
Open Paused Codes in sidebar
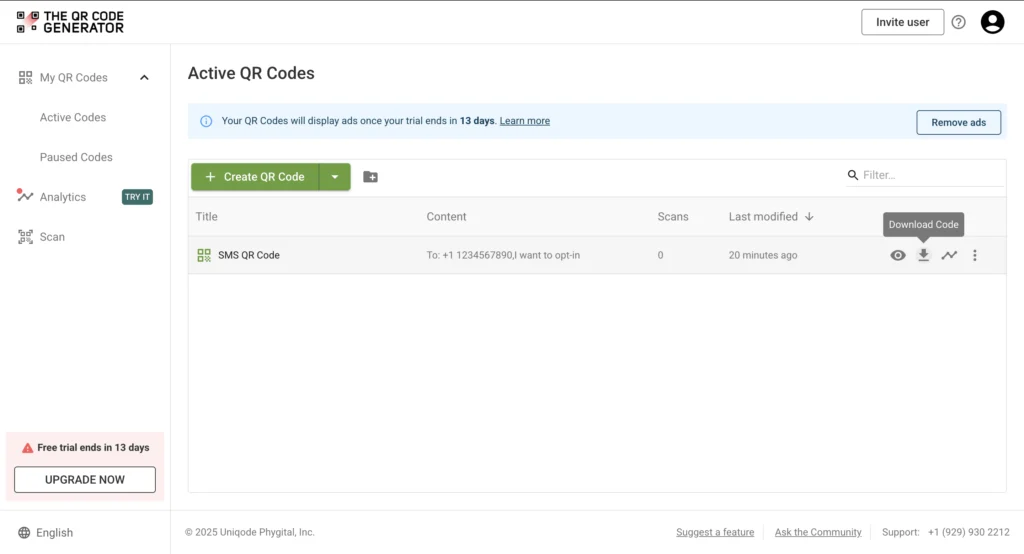pyautogui.click(x=76, y=157)
